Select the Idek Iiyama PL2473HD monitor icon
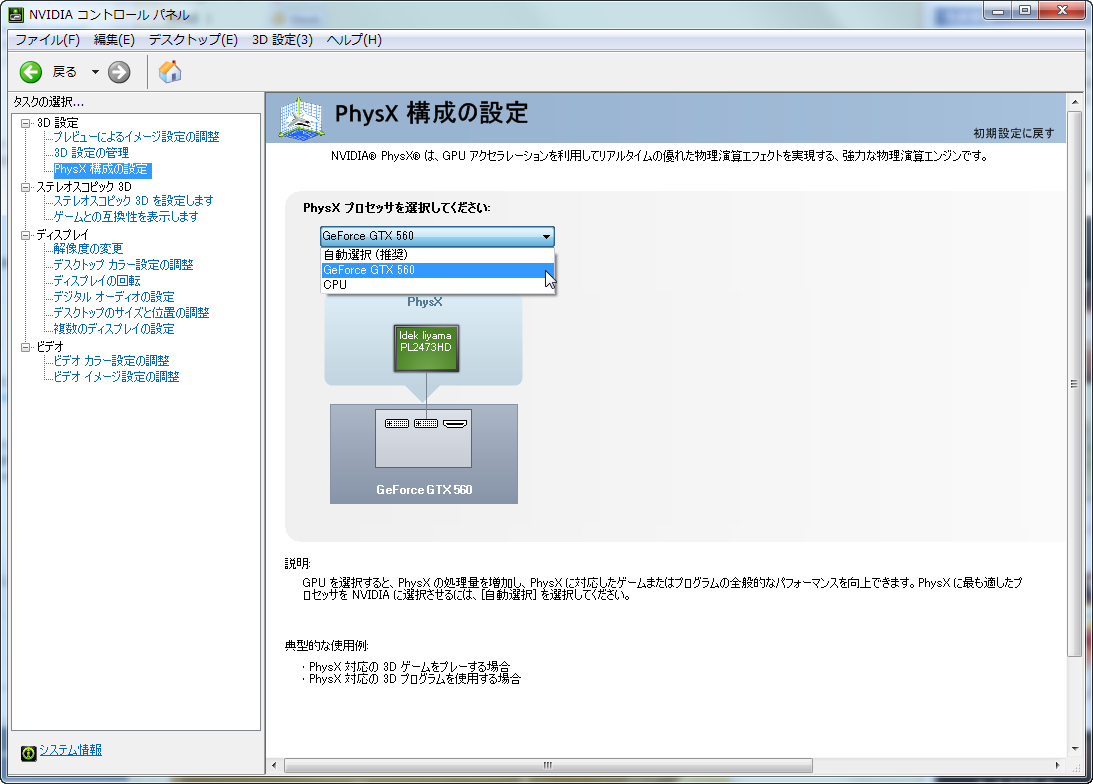1093x784 pixels. pos(426,347)
